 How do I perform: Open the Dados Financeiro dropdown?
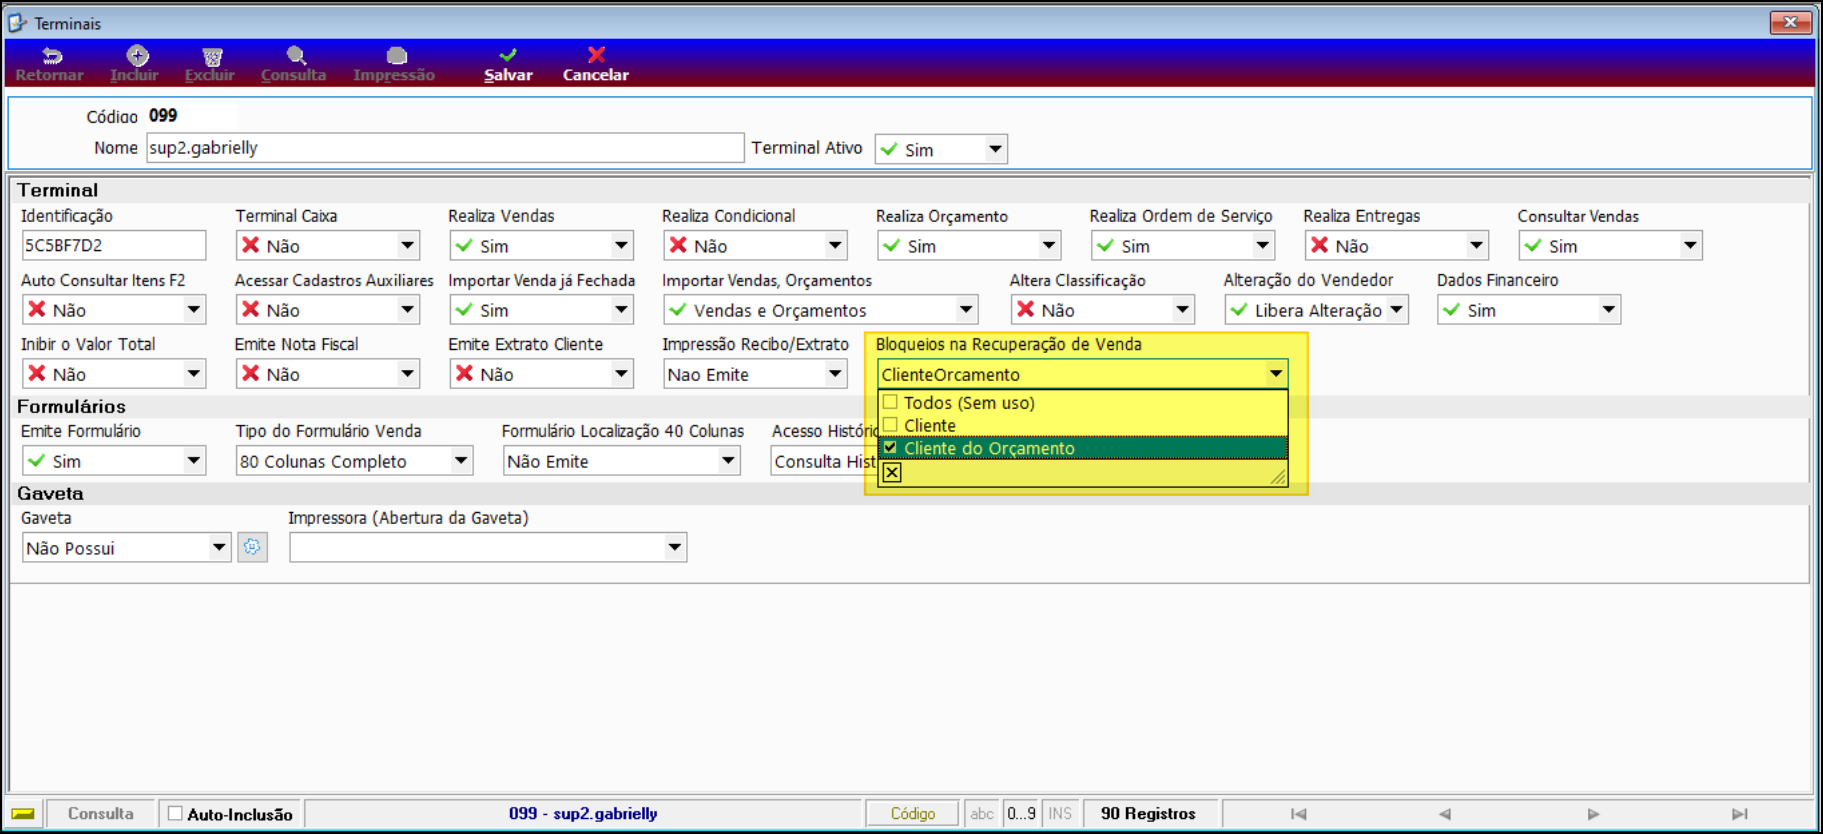coord(1609,309)
